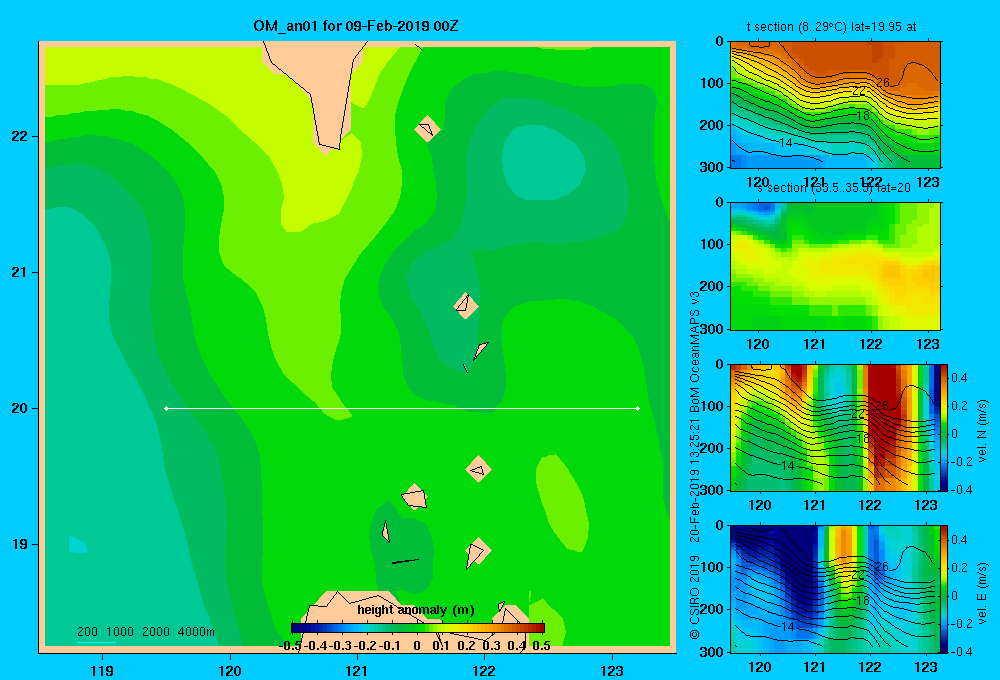This screenshot has height=680, width=1000.
Task: Click longitude 121 on the main map's bottom axis
Action: 357,671
